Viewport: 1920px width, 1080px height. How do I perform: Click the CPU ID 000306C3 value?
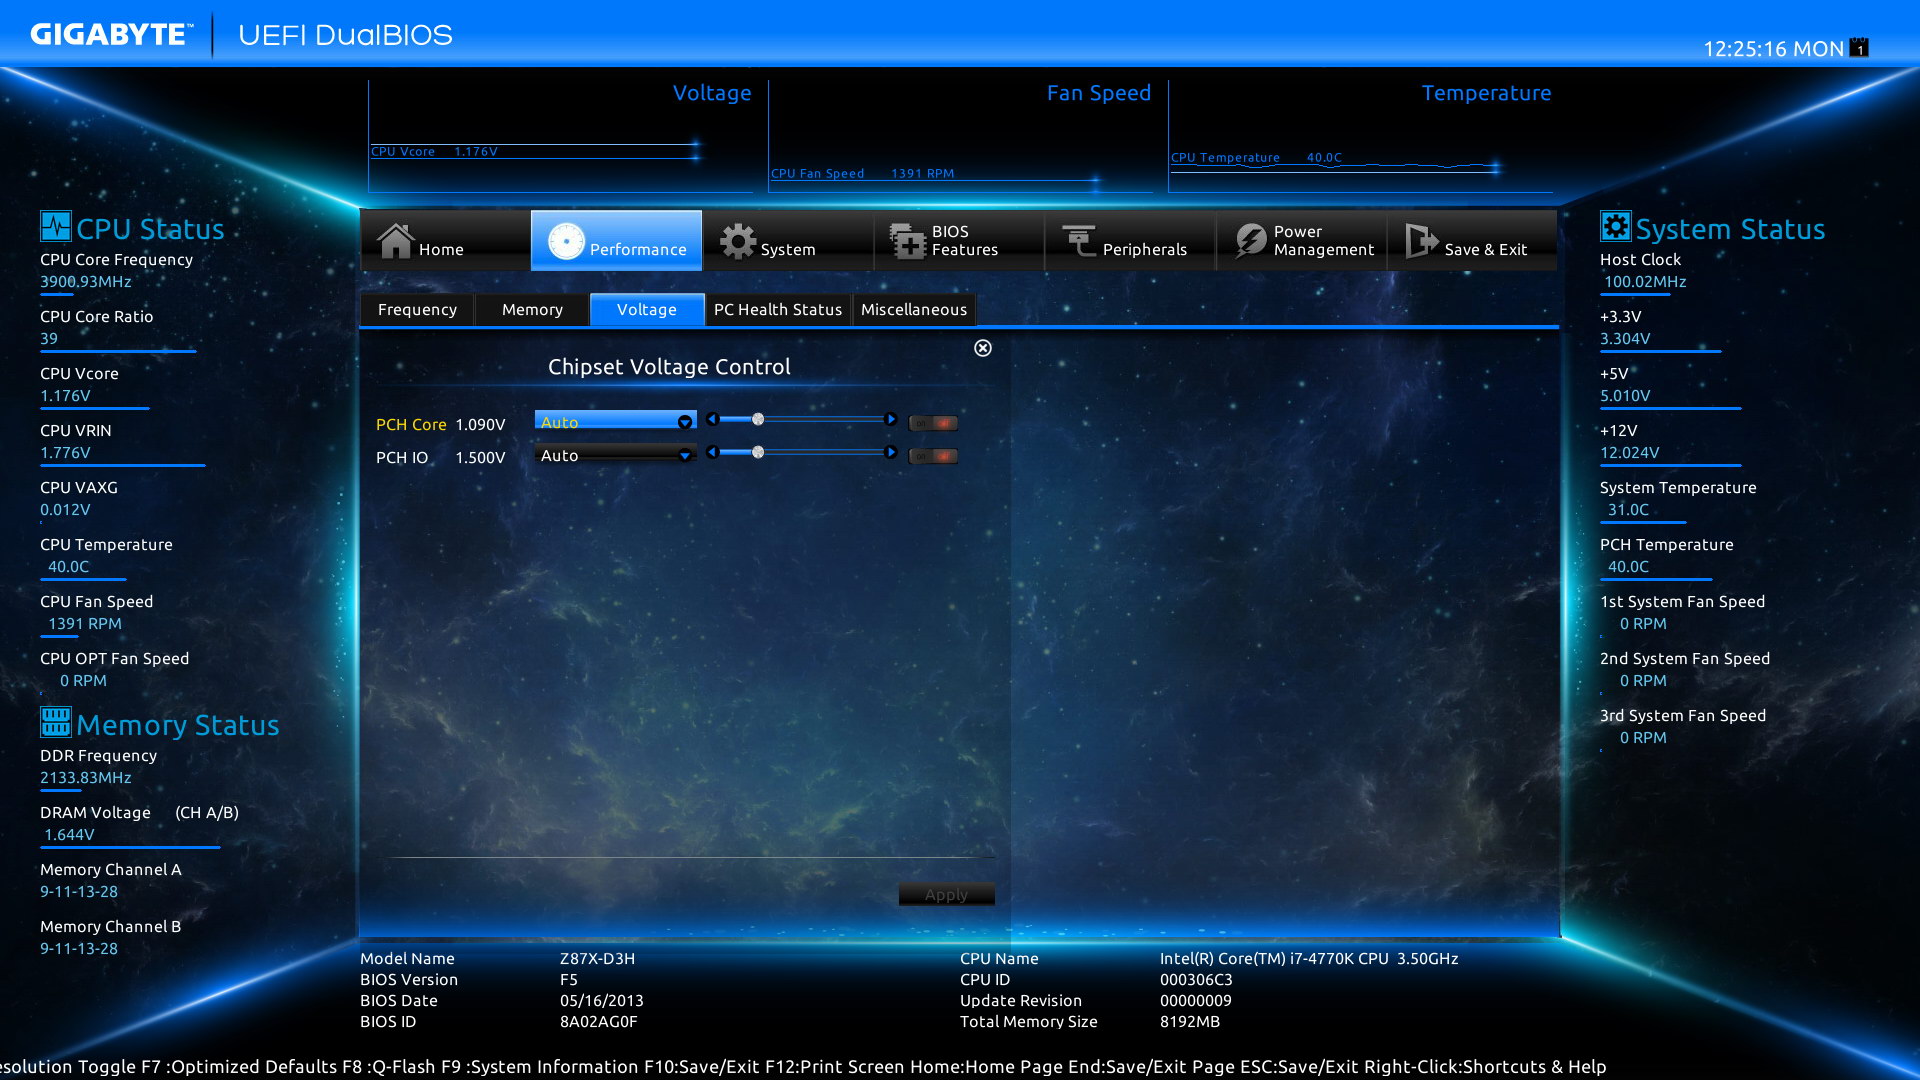pyautogui.click(x=1196, y=980)
